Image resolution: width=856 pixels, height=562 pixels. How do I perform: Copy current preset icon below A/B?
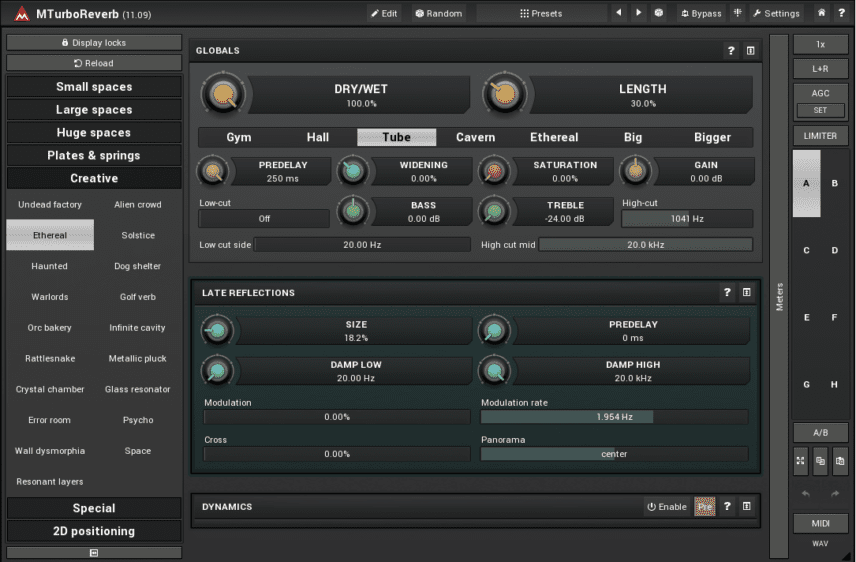click(820, 461)
